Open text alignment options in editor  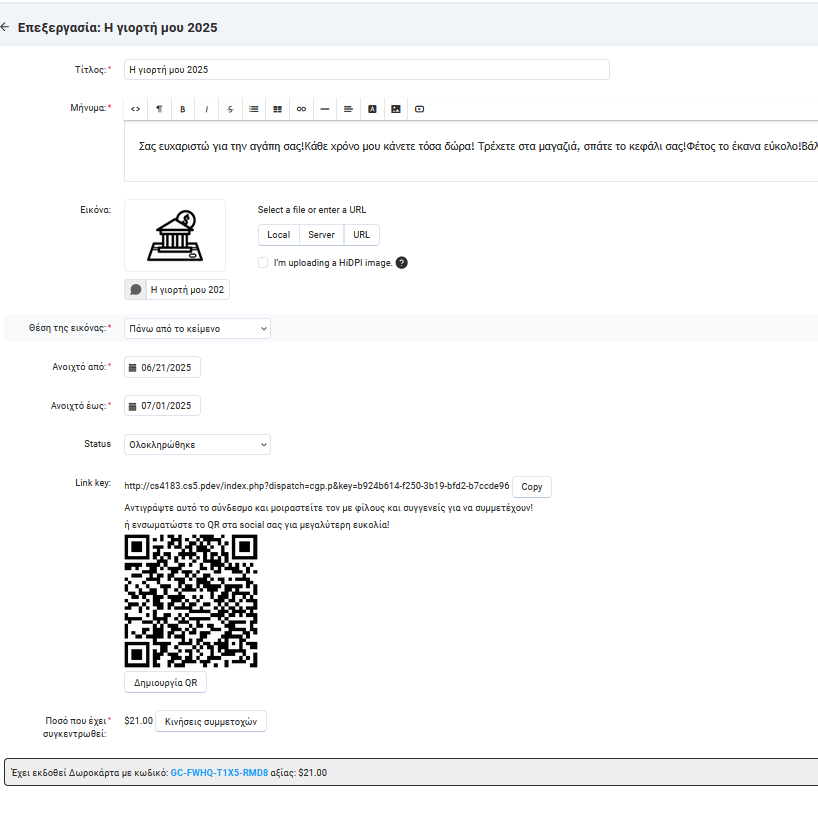(348, 109)
